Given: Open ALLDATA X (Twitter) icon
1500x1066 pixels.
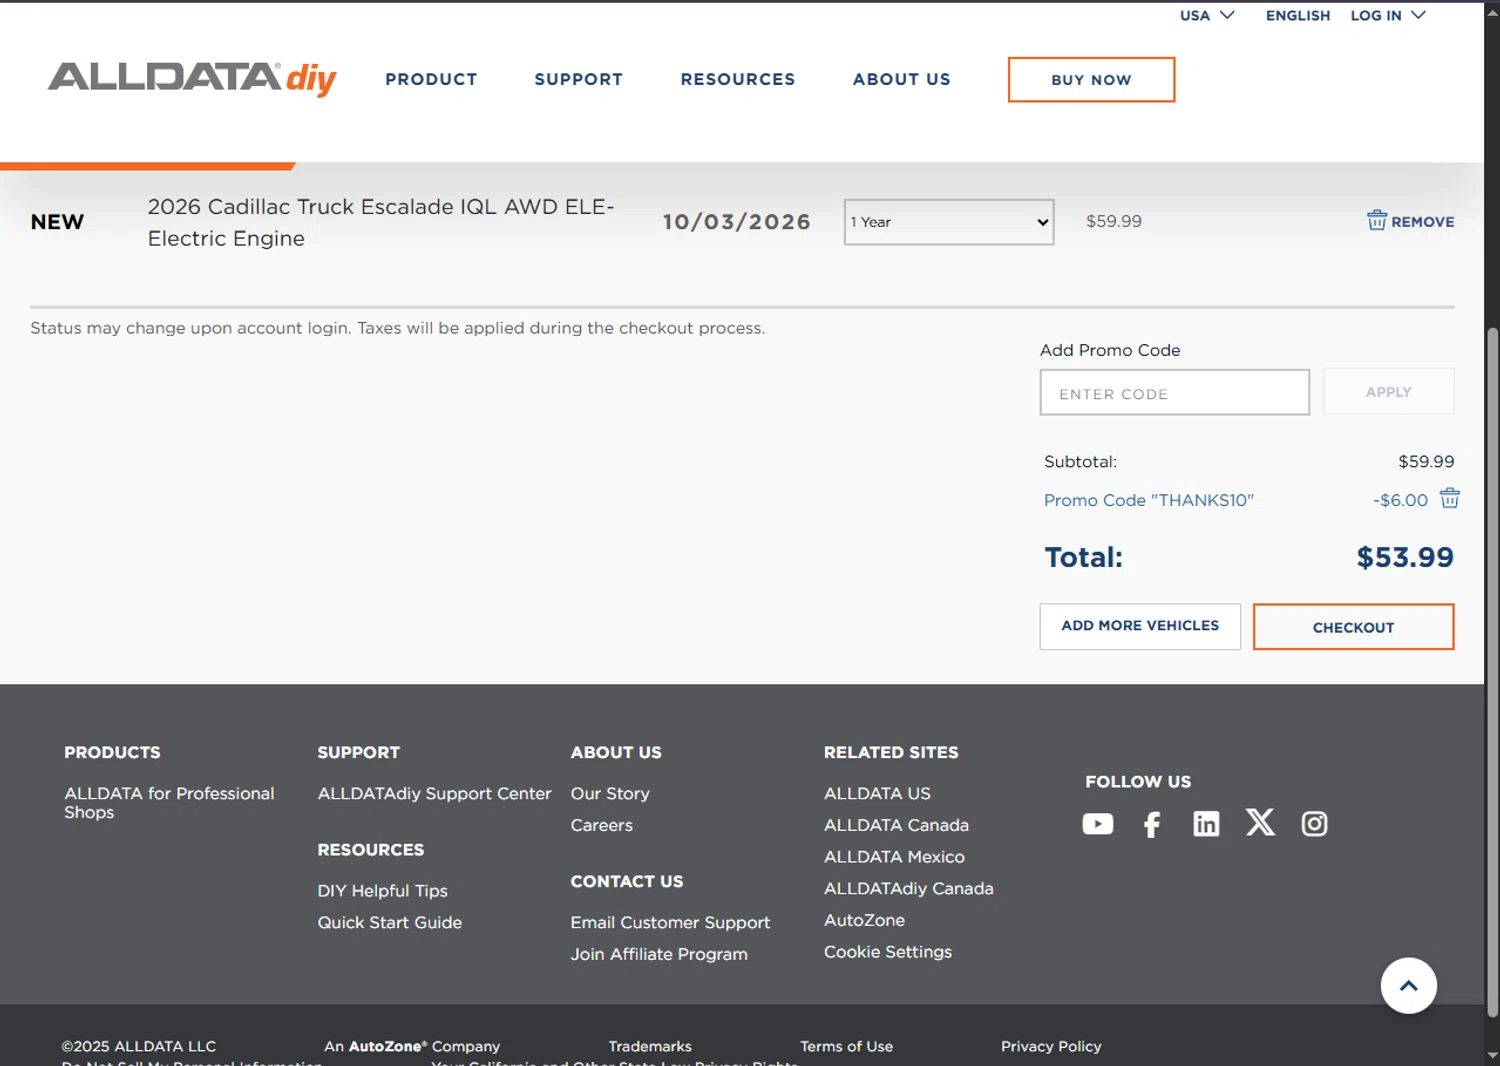Looking at the screenshot, I should click(1260, 823).
